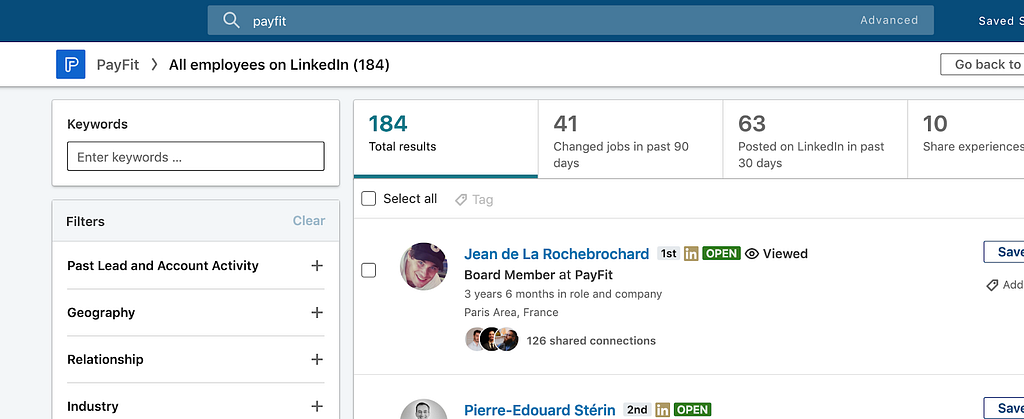
Task: Open Pierre-Edouard Stérin's profile photo
Action: [x=424, y=409]
